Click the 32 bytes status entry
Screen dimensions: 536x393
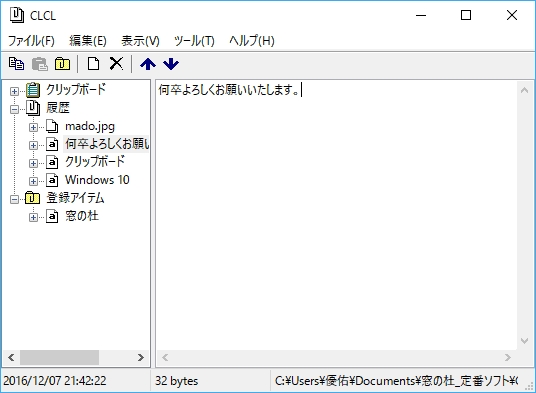tap(177, 381)
